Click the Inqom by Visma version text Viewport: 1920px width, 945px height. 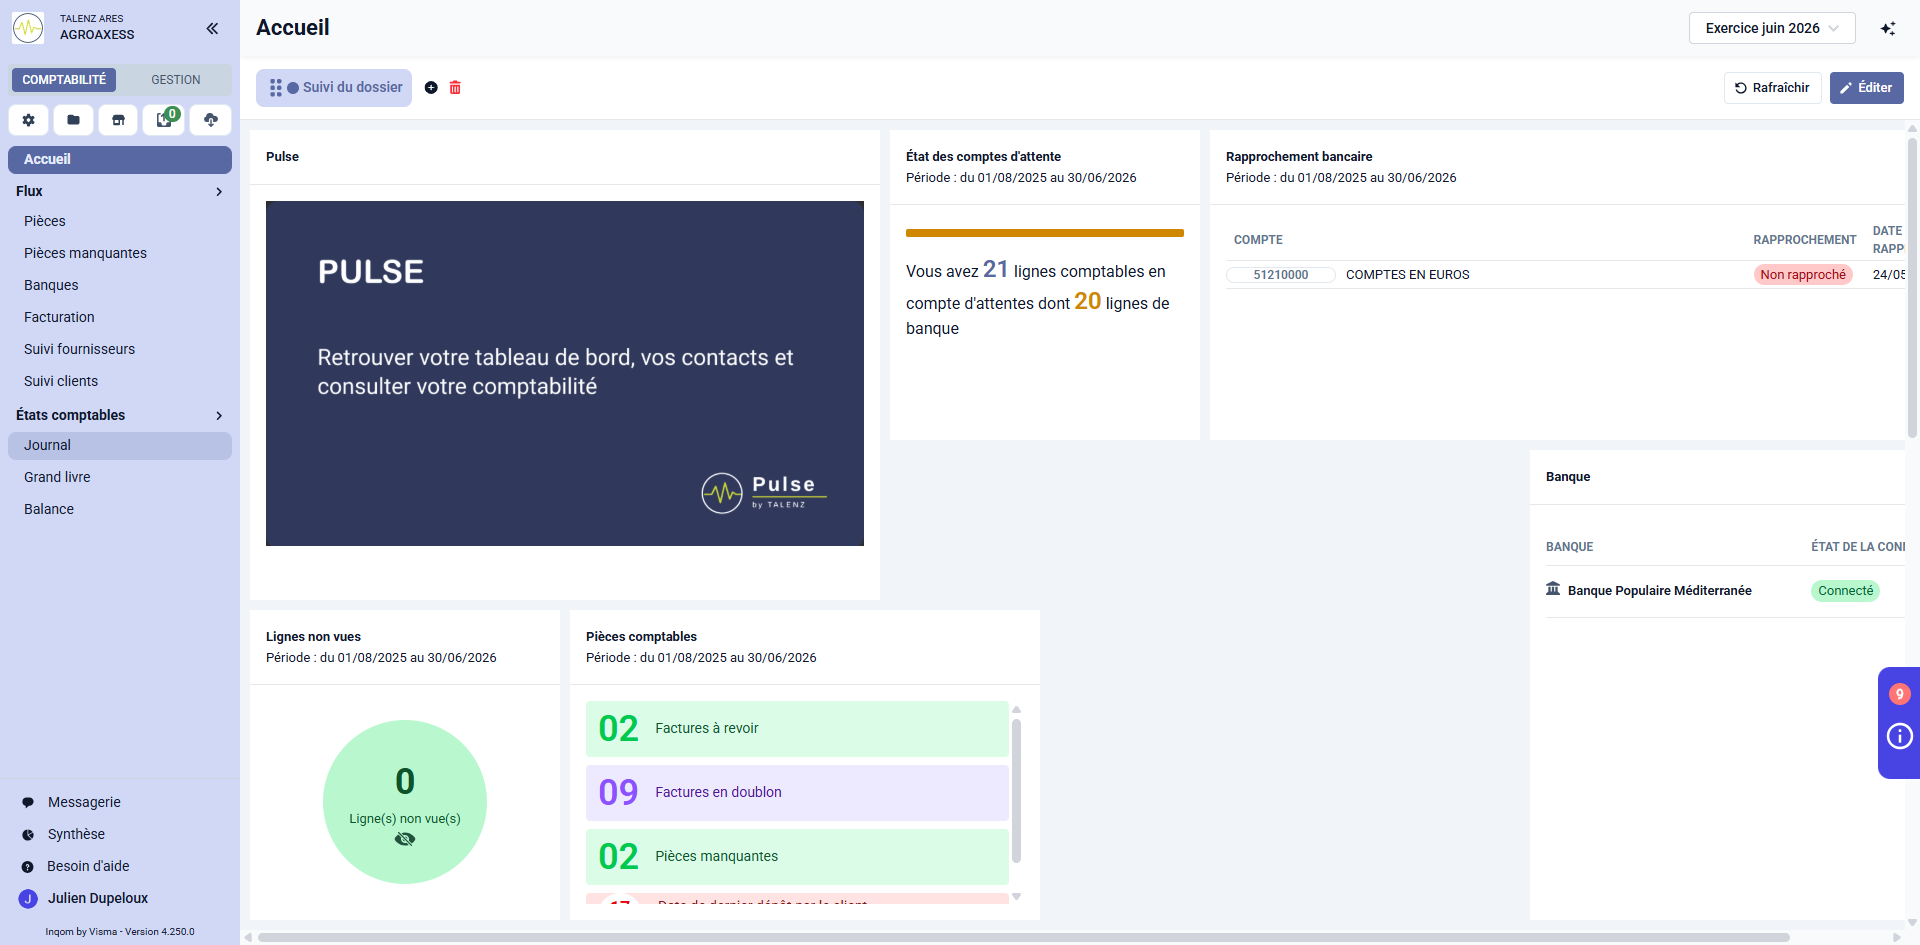coord(120,932)
